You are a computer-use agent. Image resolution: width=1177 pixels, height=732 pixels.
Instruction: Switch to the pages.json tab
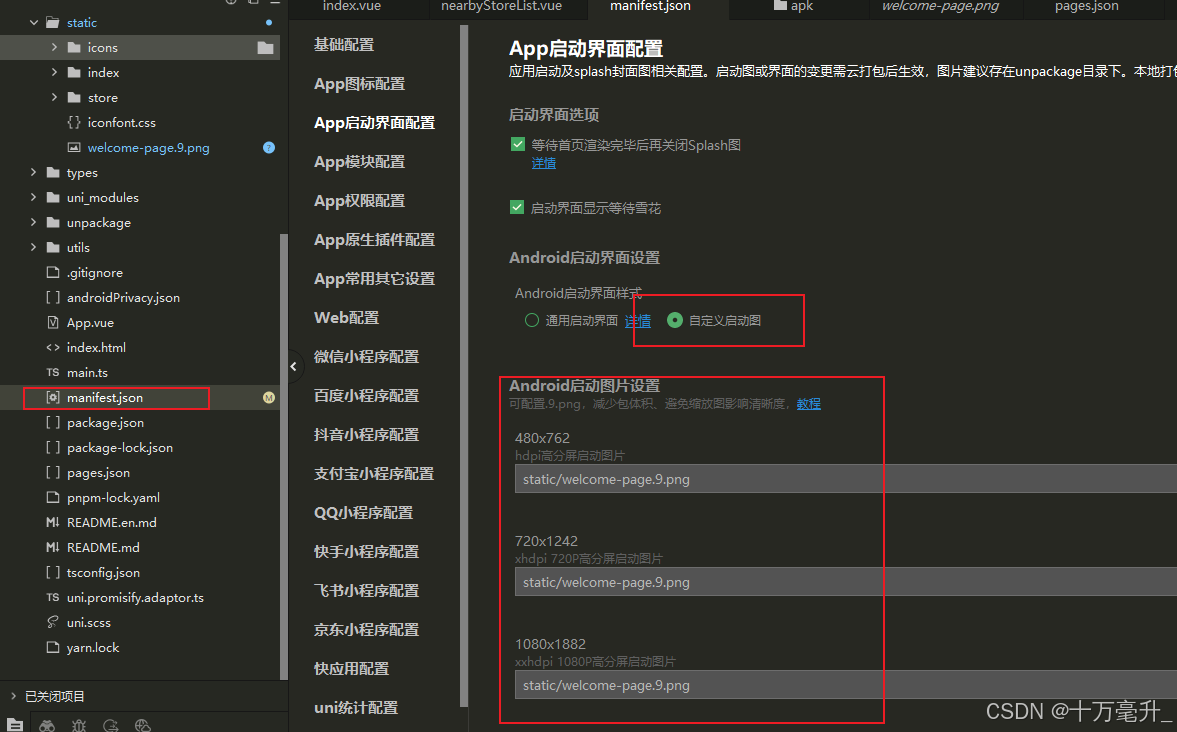1085,7
